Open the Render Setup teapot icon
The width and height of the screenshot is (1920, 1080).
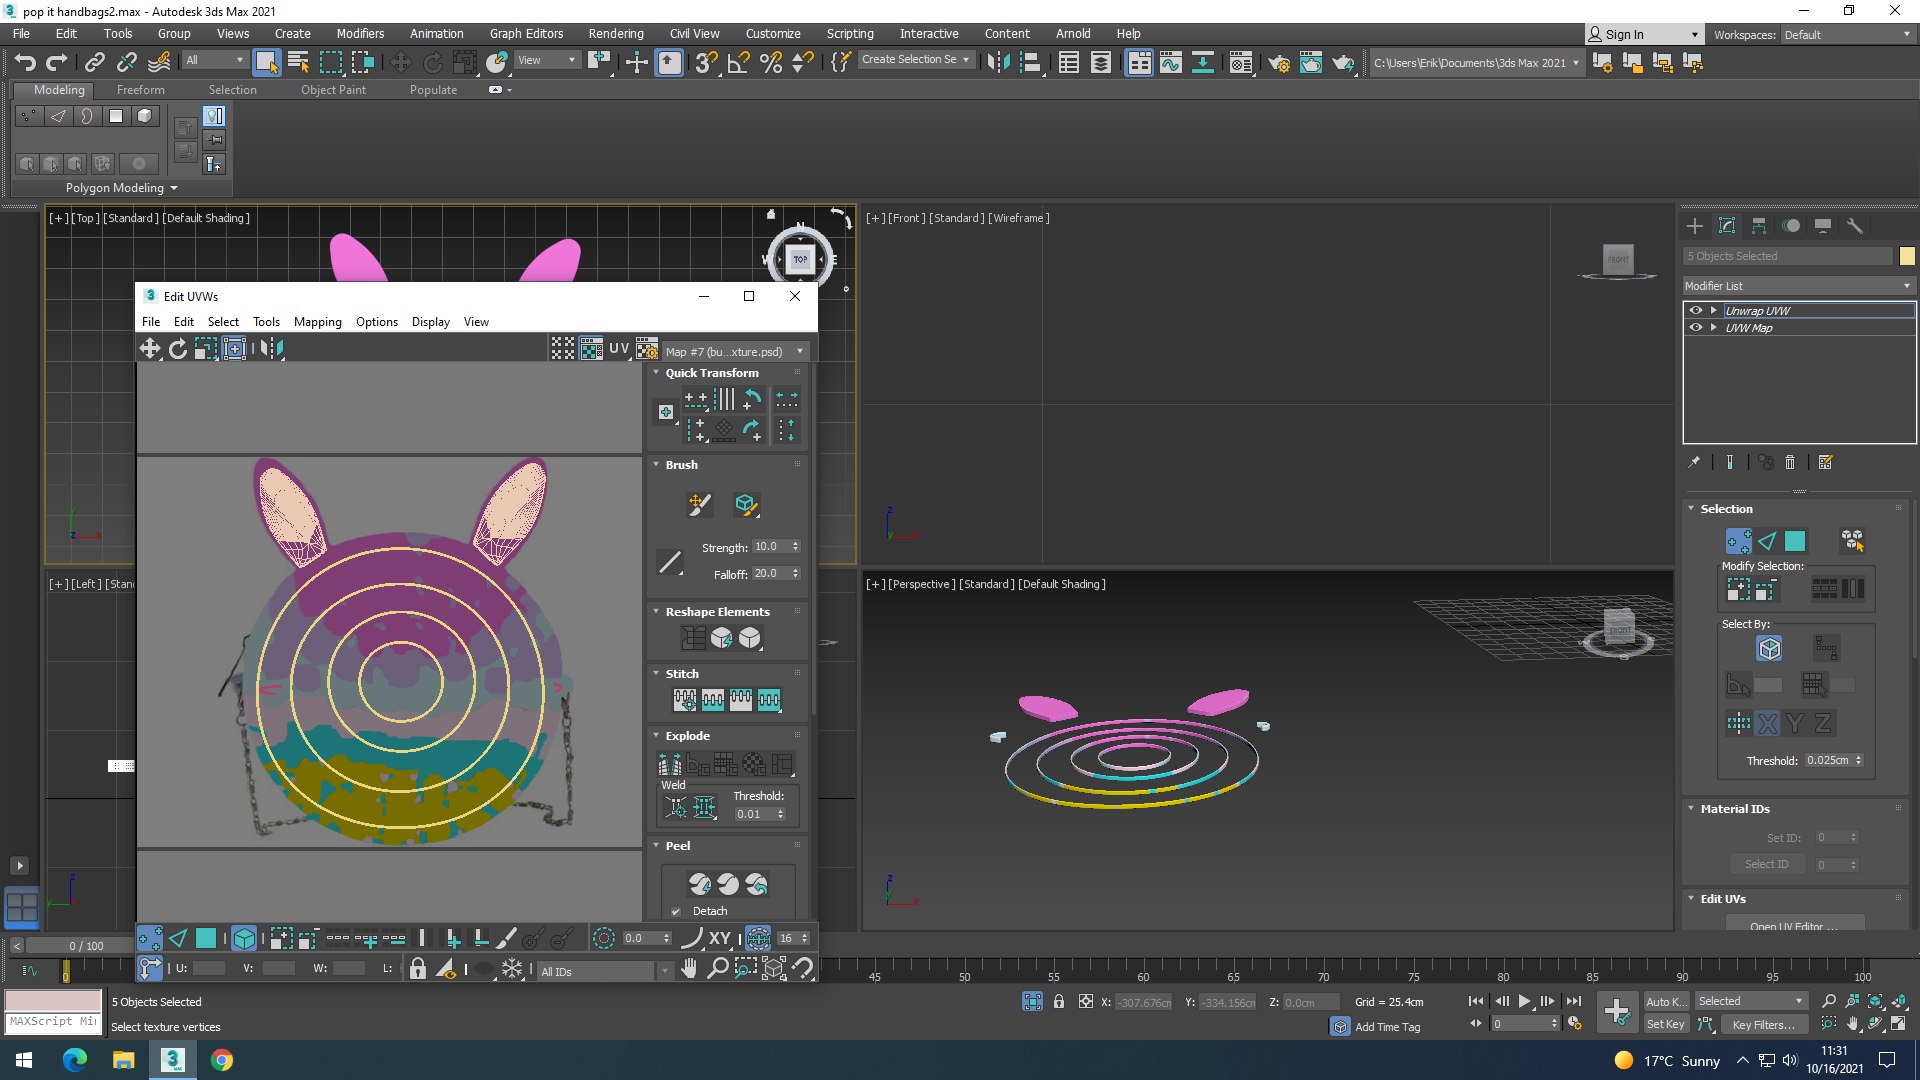click(1279, 63)
